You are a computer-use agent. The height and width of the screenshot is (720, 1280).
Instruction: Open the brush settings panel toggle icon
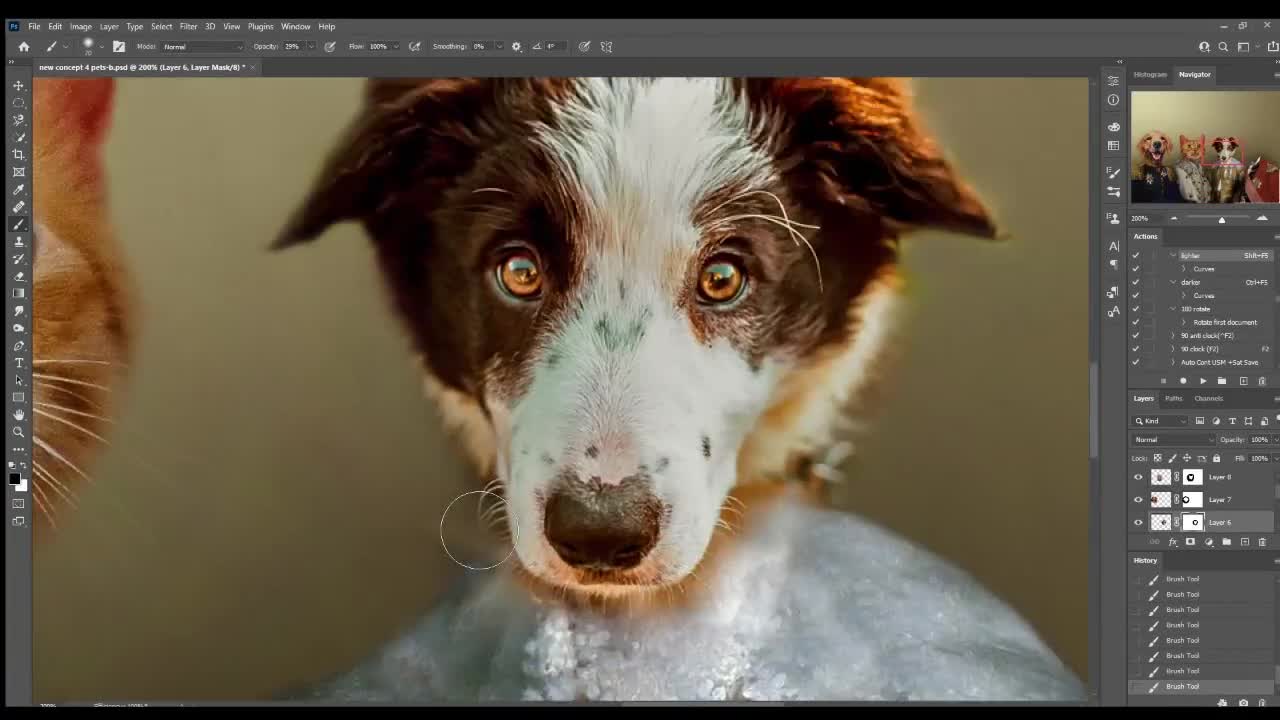click(119, 46)
